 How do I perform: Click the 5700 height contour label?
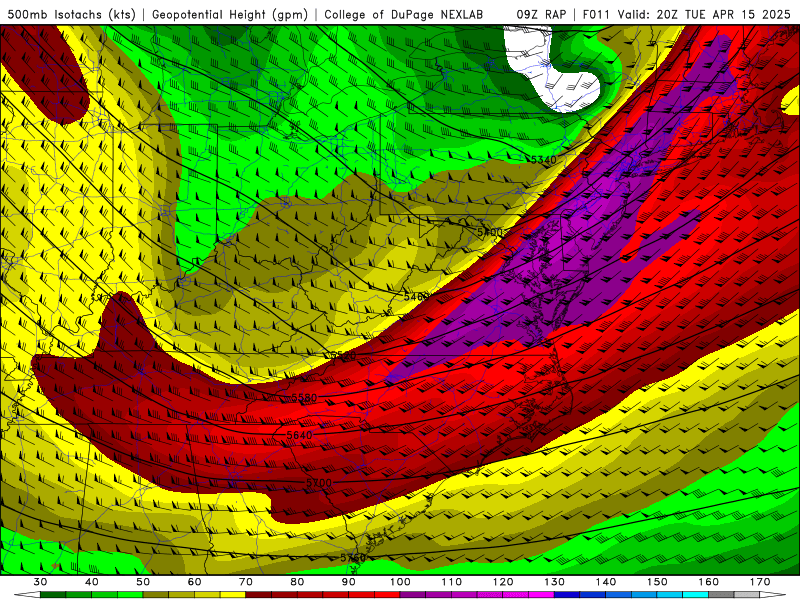tap(319, 483)
